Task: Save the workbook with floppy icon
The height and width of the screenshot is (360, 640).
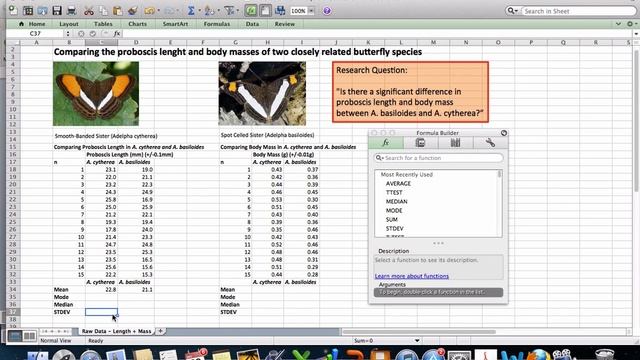Action: [57, 11]
